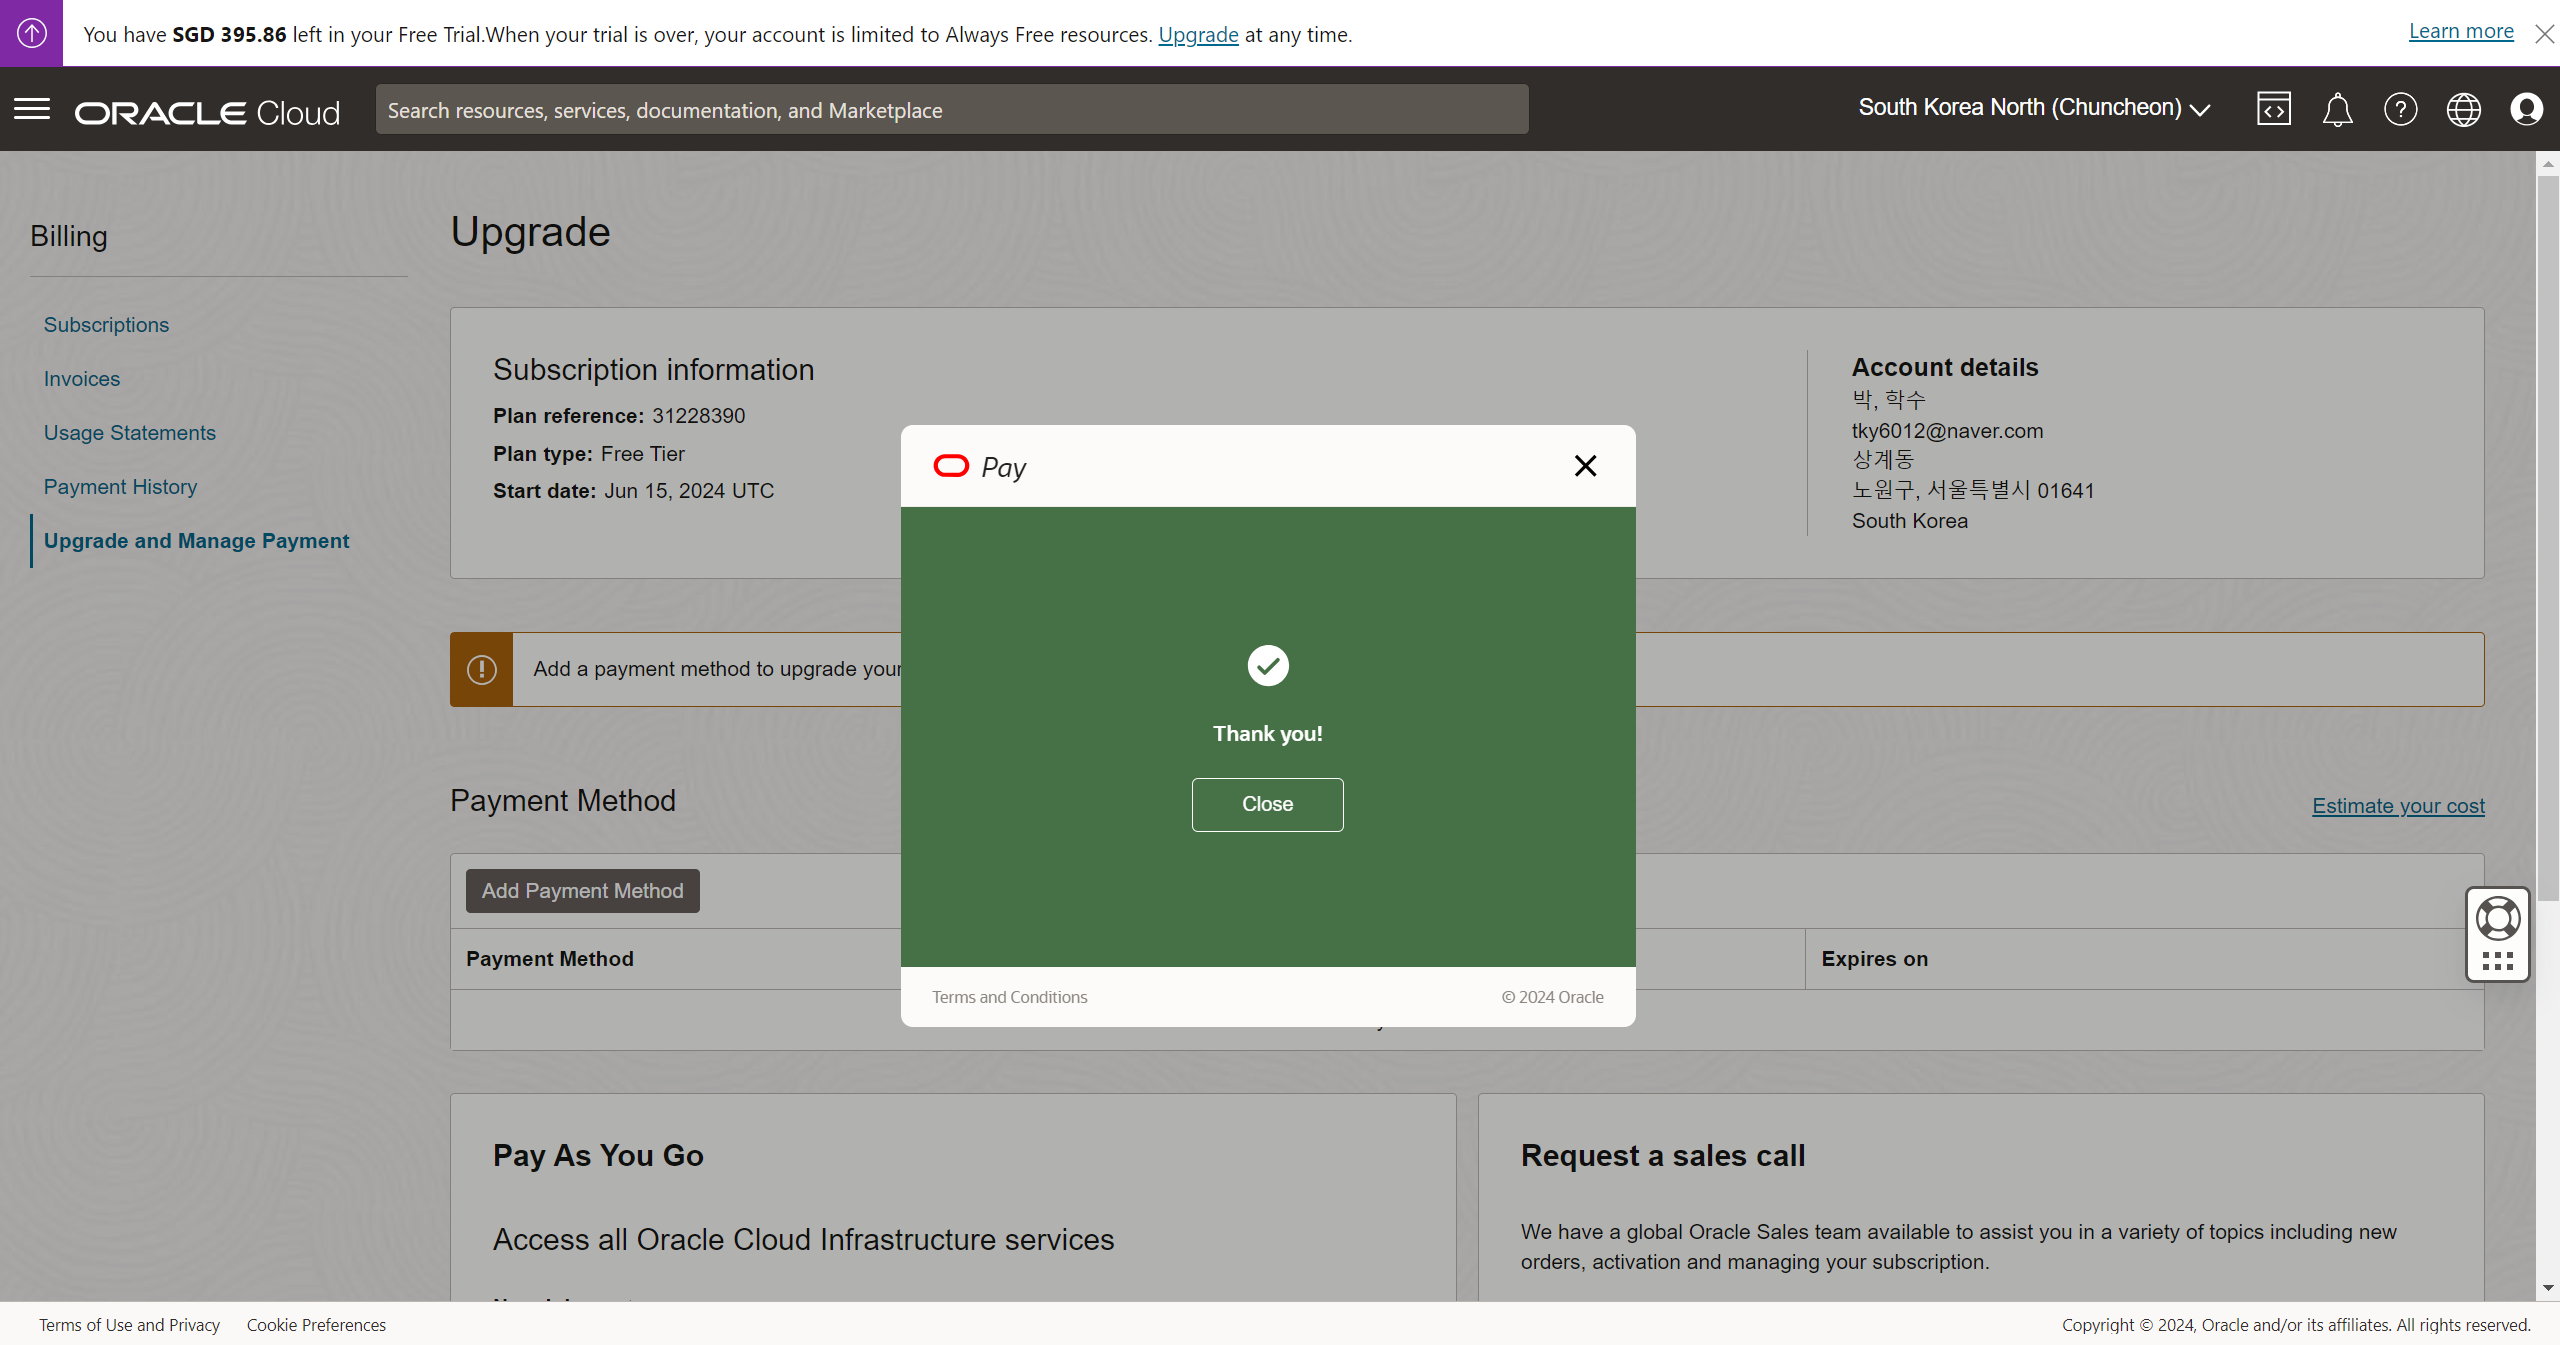The image size is (2560, 1345).
Task: Go to Invoices in Billing sidebar
Action: 82,378
